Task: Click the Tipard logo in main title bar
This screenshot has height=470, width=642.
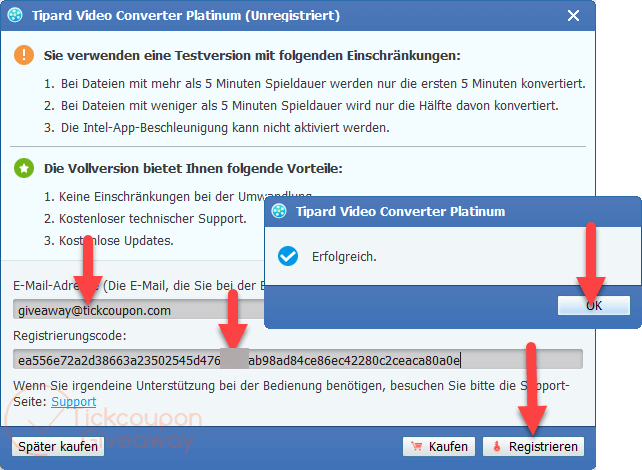Action: pyautogui.click(x=15, y=16)
